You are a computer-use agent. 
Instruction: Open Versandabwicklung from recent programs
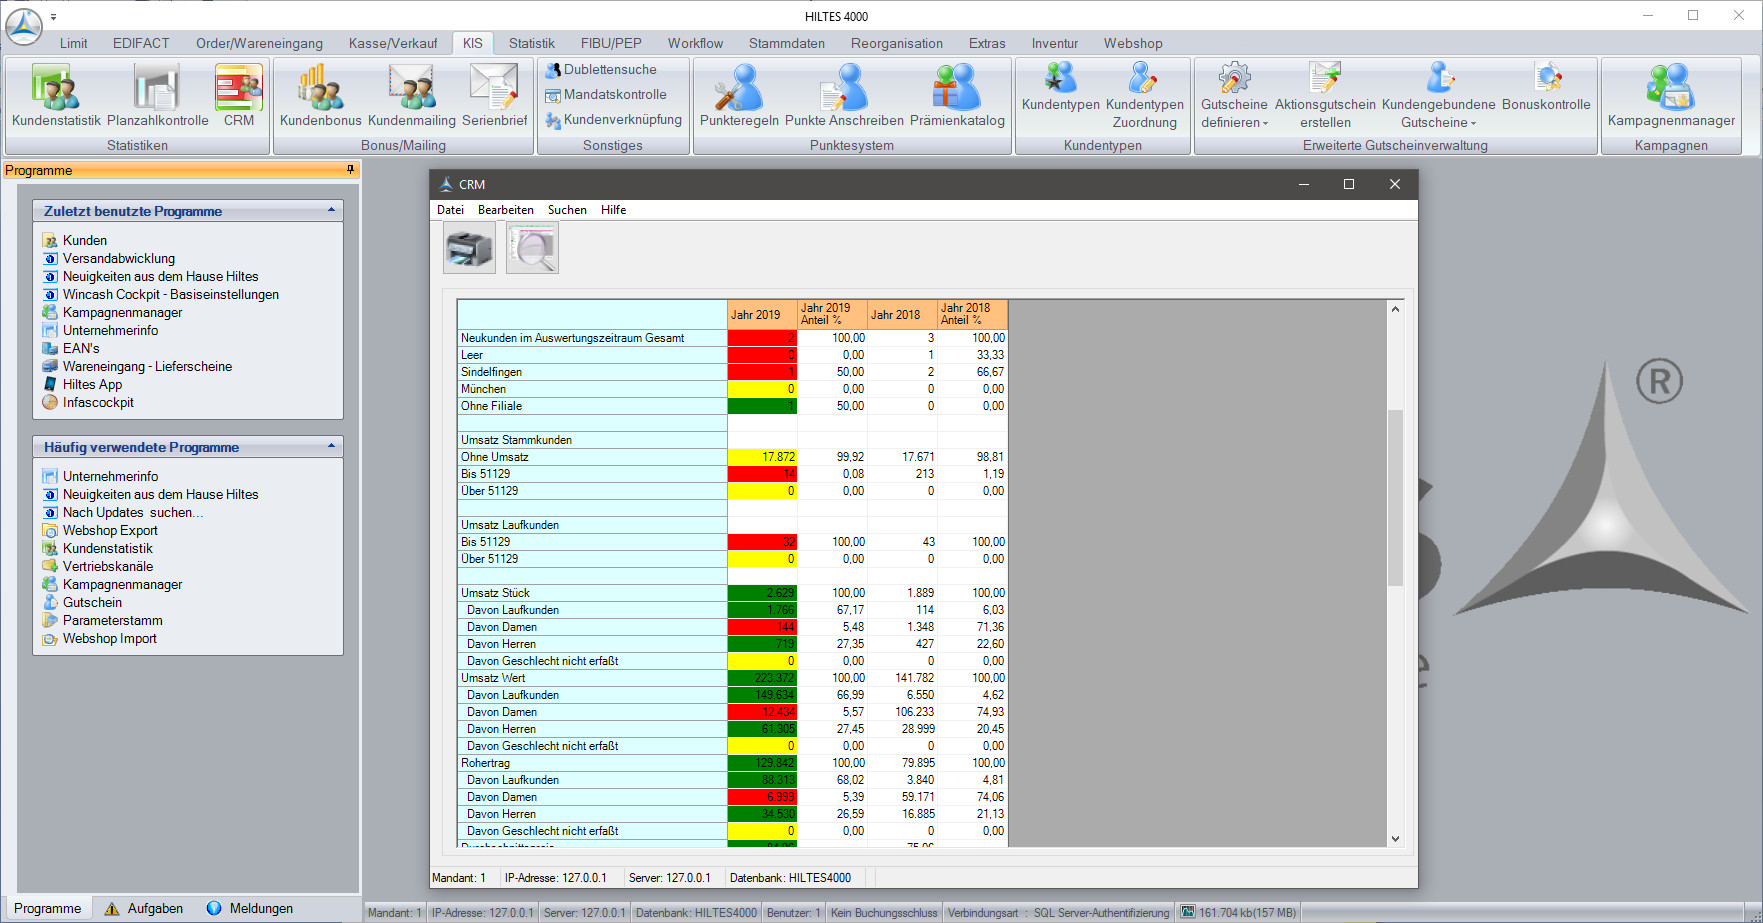pos(118,259)
